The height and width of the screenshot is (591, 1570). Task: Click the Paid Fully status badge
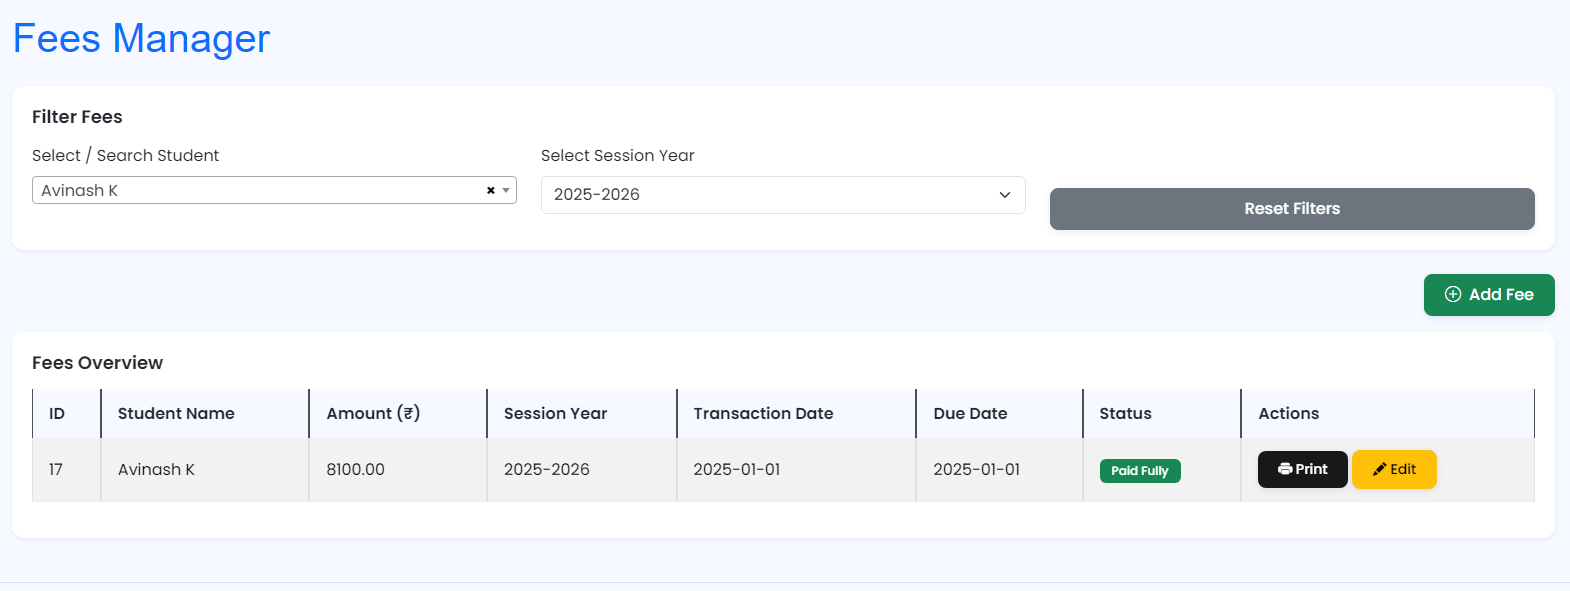(1140, 470)
